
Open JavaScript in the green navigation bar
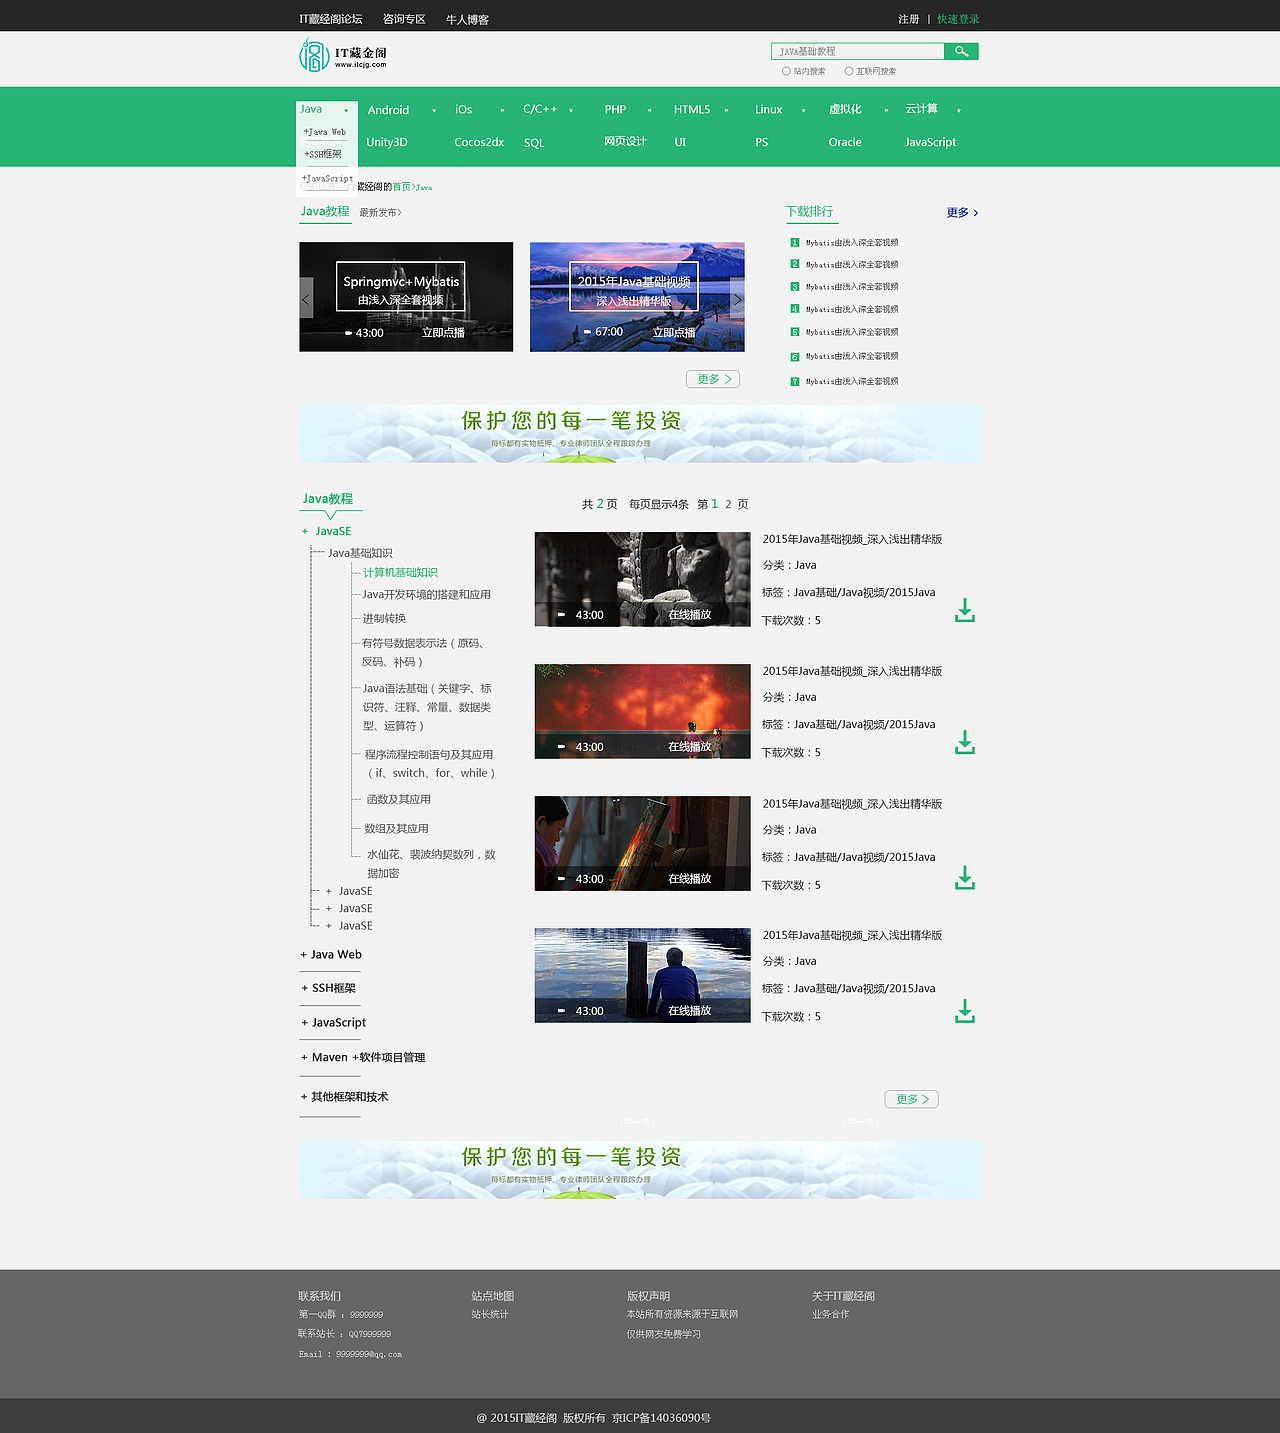click(930, 142)
